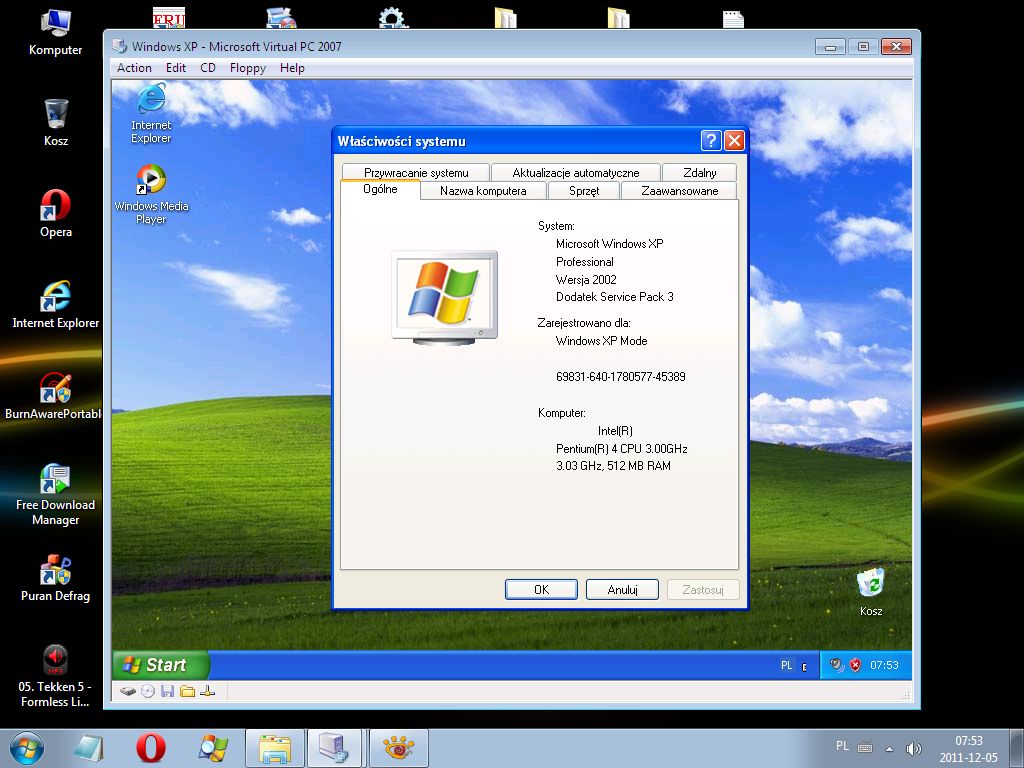Minimize the Virtual PC 2007 window
1024x768 pixels.
(x=830, y=47)
